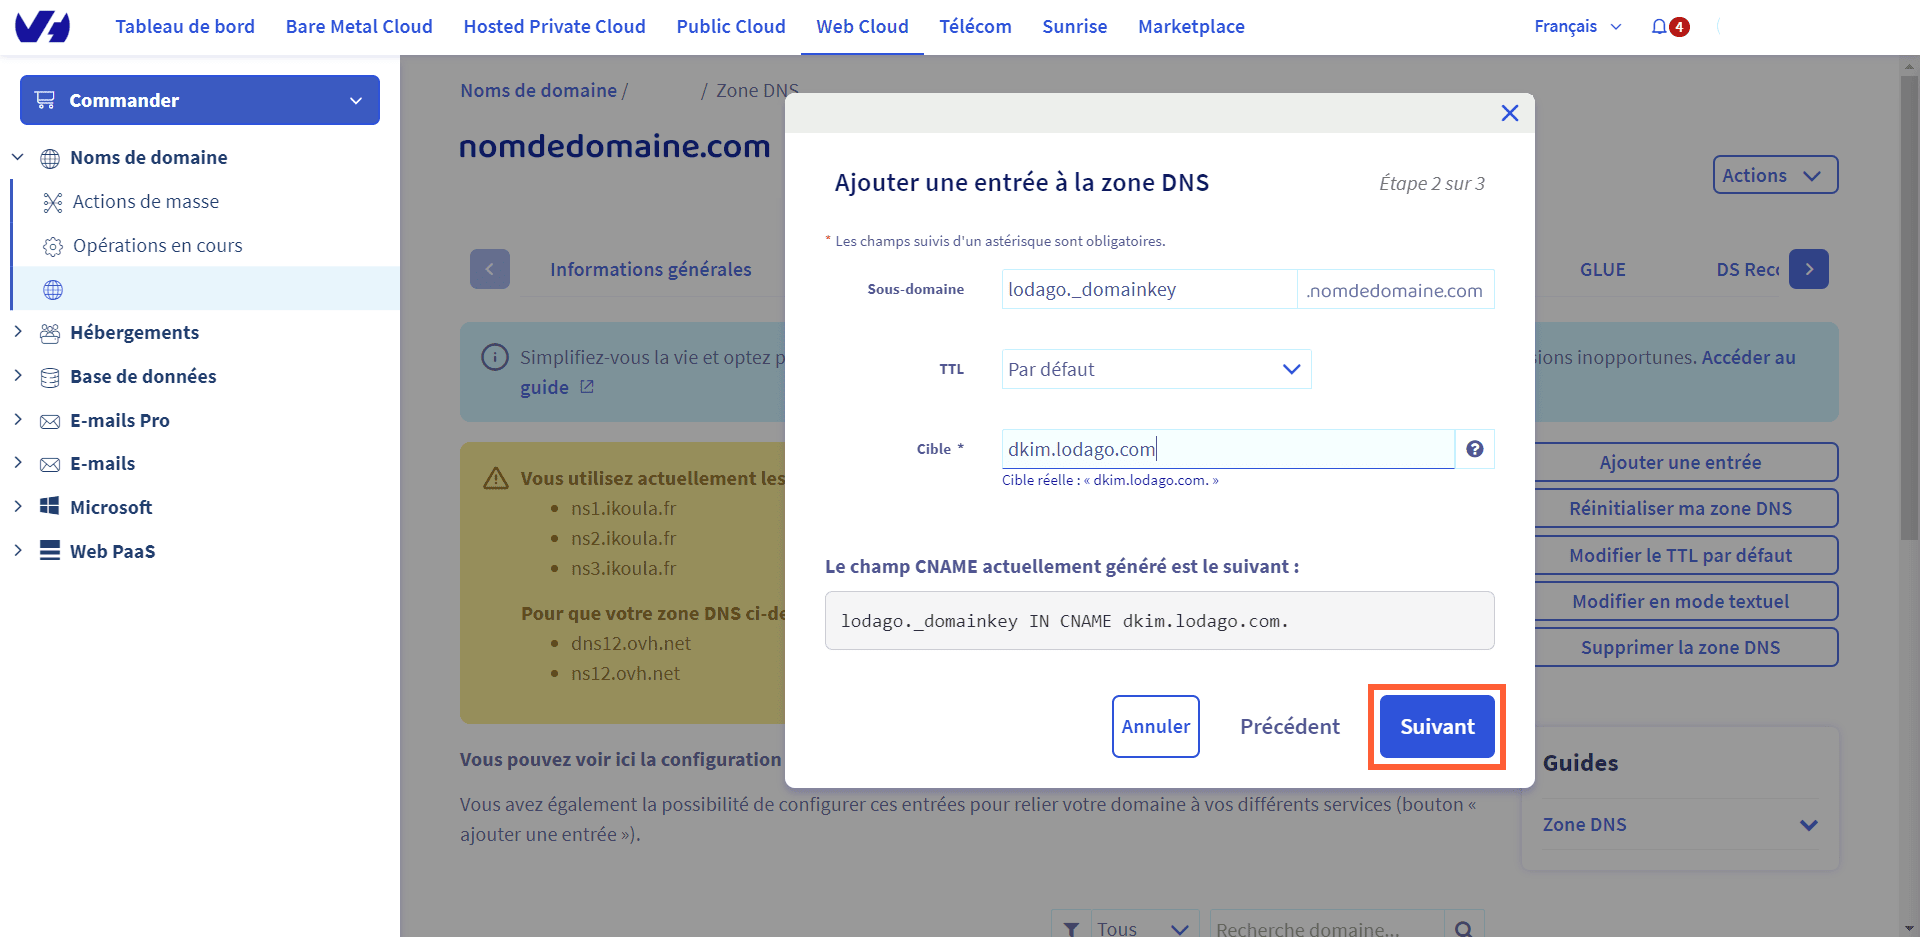Open the Télécom menu
The height and width of the screenshot is (937, 1920).
(x=975, y=27)
